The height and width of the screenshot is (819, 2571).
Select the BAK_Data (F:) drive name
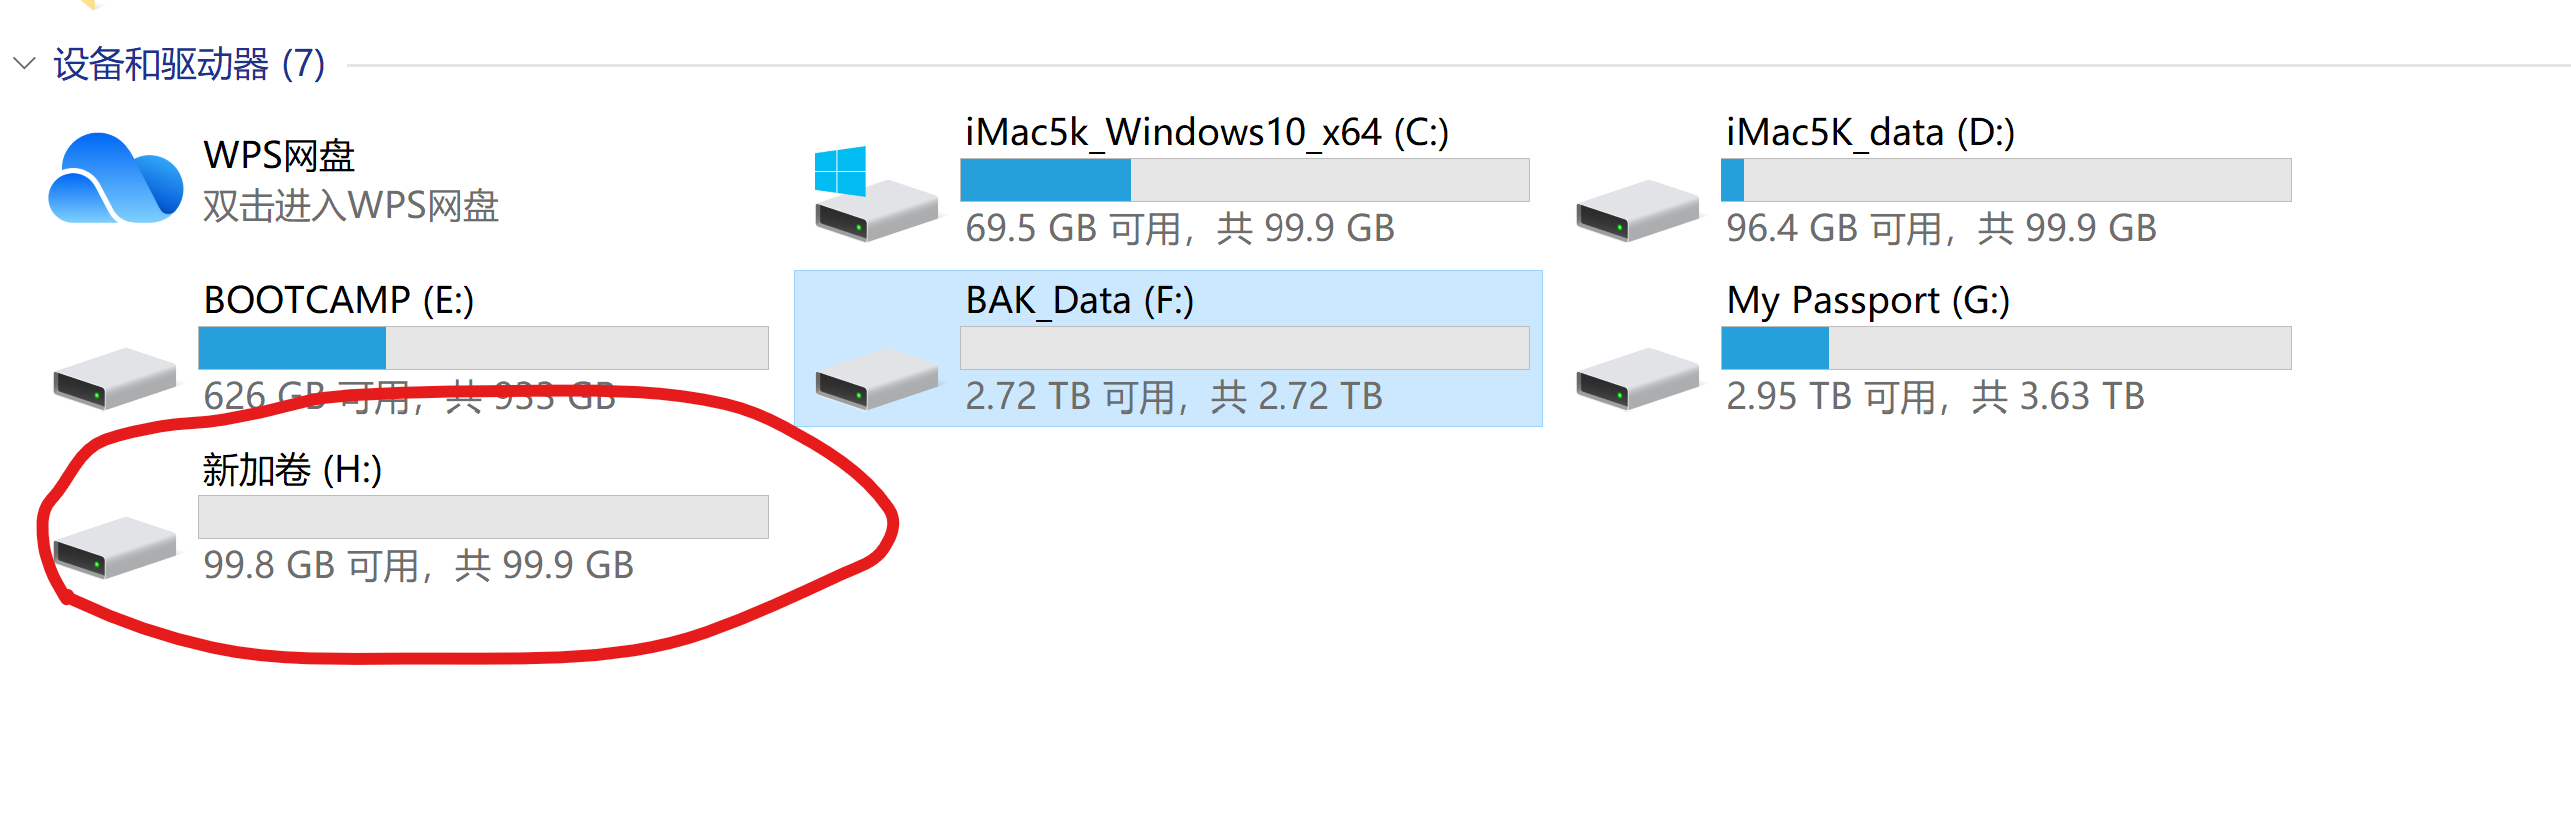point(1079,299)
